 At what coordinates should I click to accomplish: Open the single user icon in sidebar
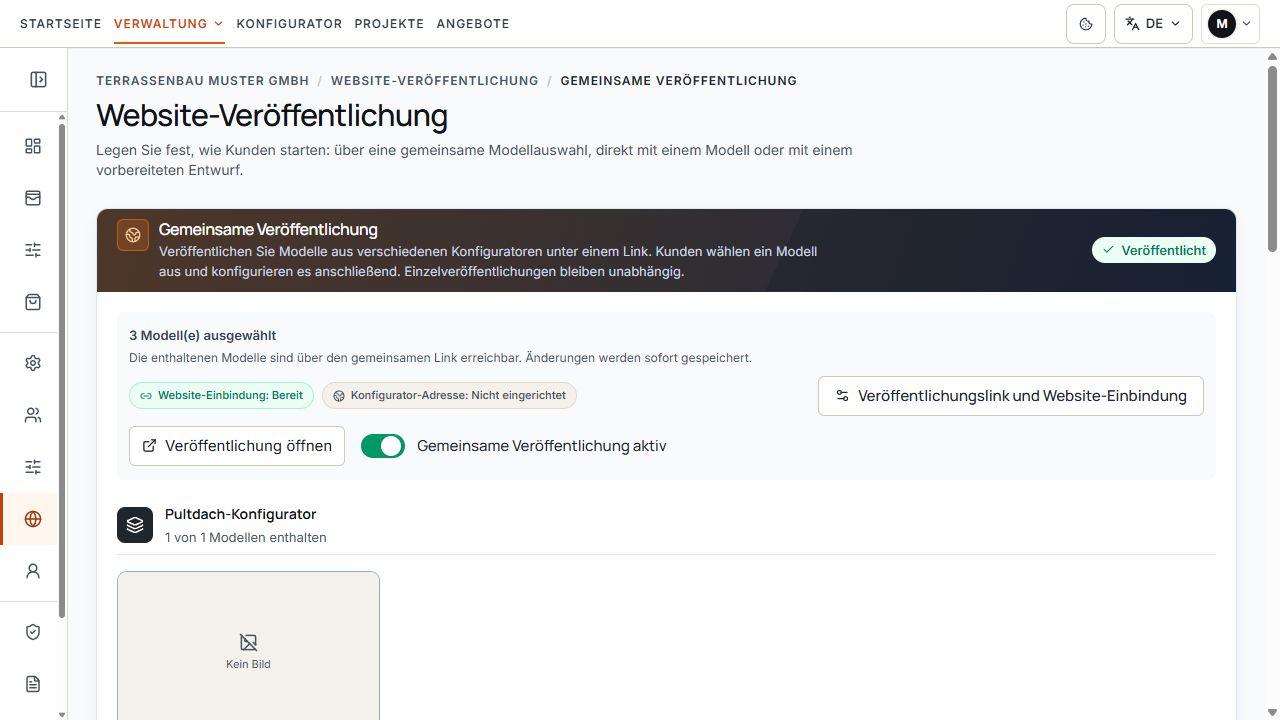(x=33, y=571)
